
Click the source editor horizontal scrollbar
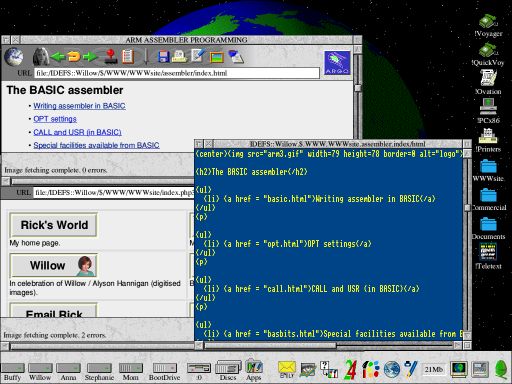[x=270, y=346]
